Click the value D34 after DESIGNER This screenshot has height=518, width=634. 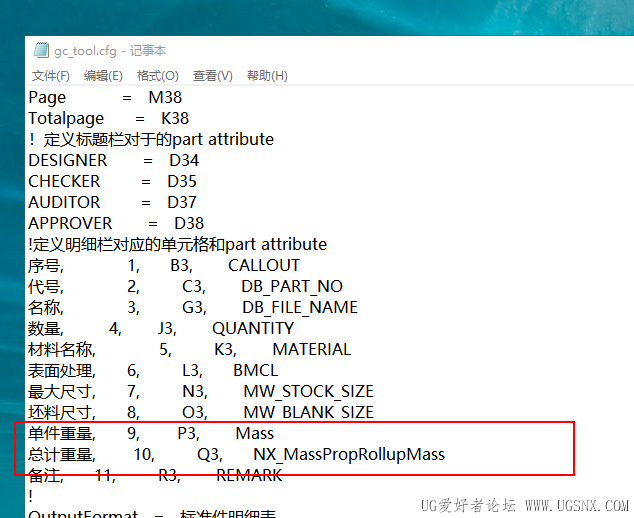[x=184, y=161]
